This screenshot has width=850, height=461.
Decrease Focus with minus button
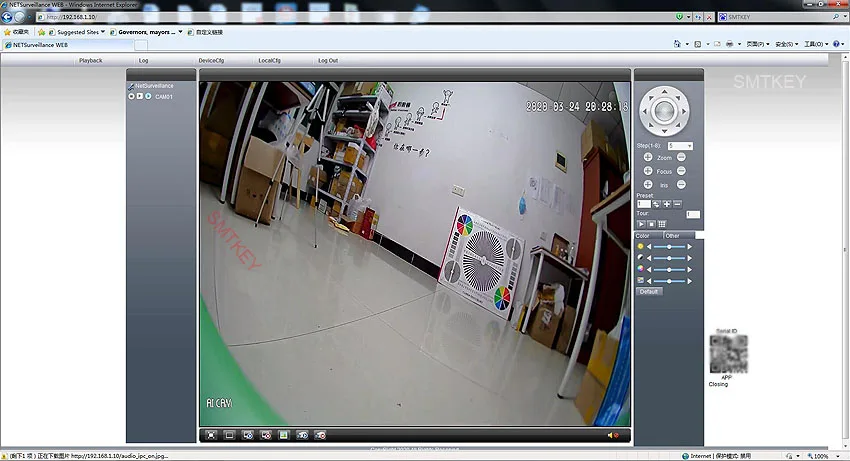[681, 171]
